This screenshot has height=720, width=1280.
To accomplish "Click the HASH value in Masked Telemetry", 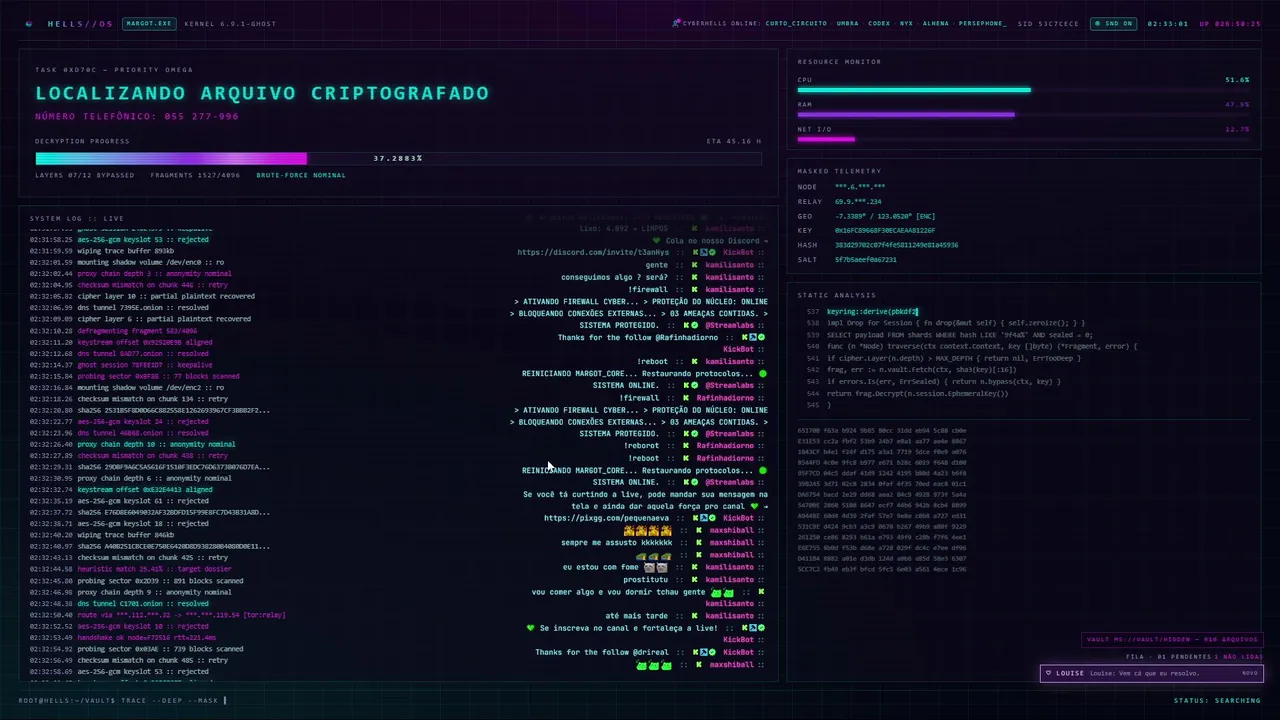I will (x=896, y=245).
